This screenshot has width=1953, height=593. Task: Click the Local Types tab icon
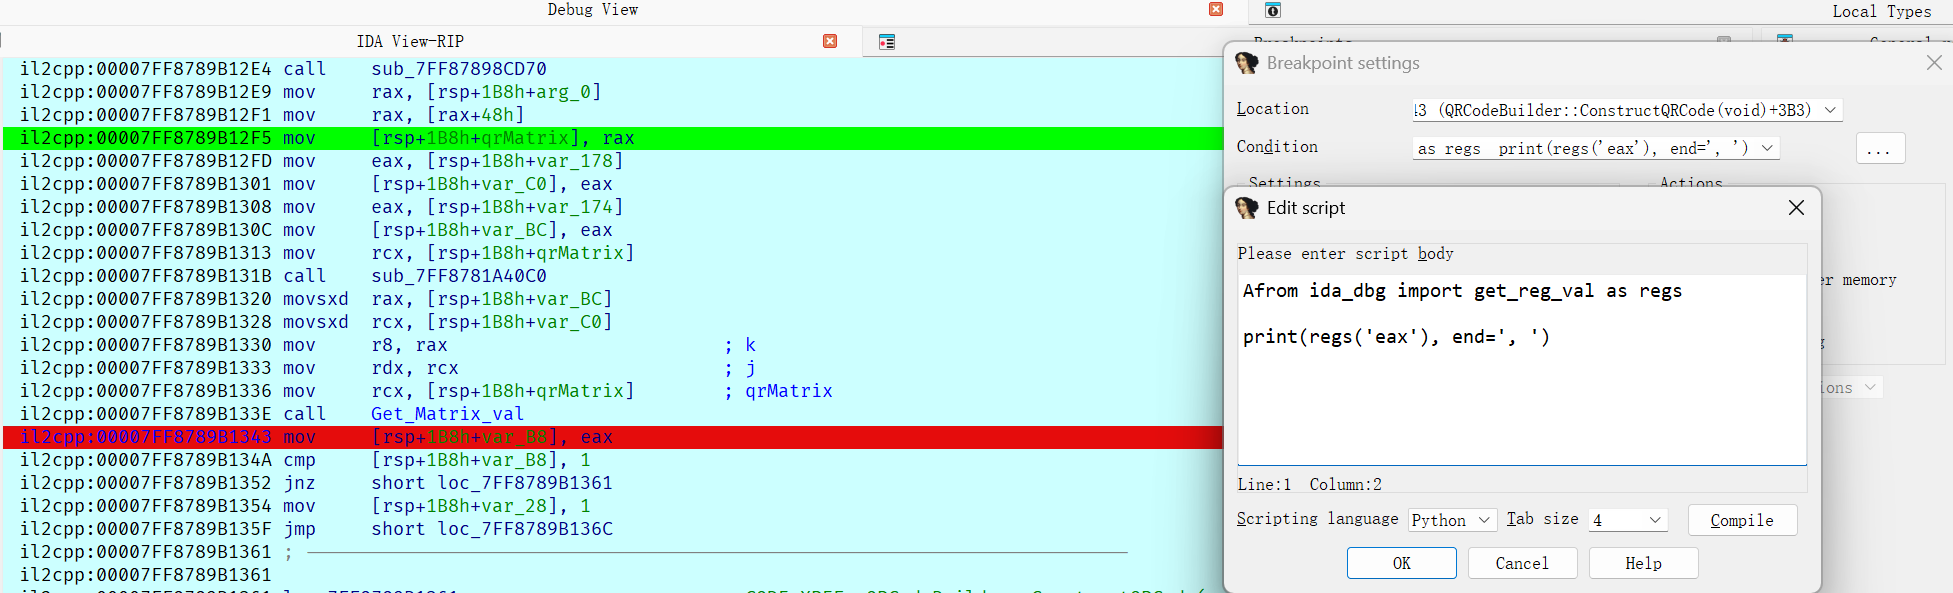(x=1272, y=10)
